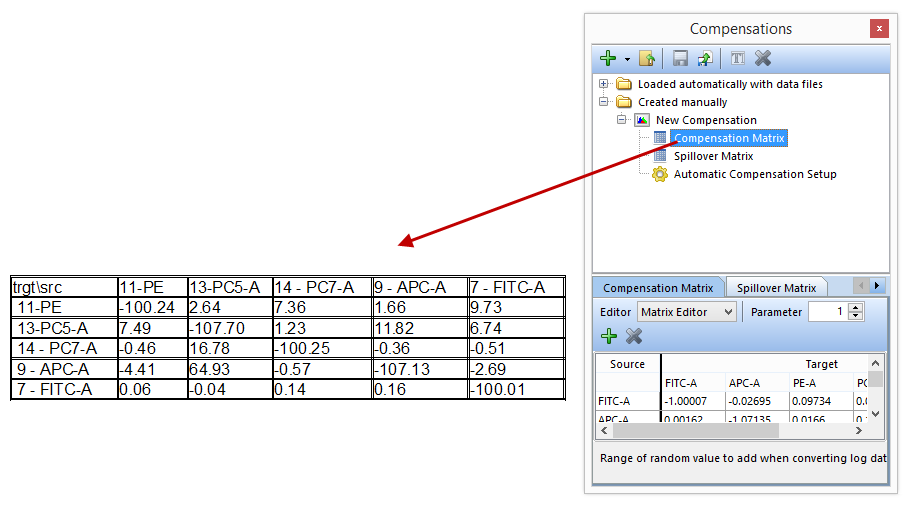Select the Compensation Matrix tab
This screenshot has width=908, height=505.
point(658,288)
